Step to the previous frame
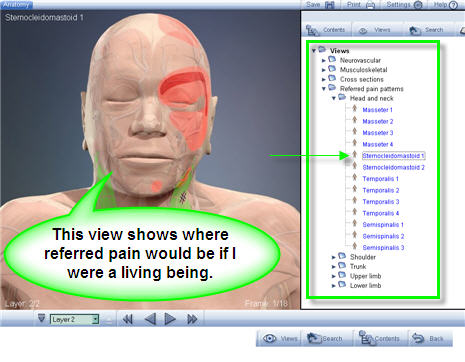The width and height of the screenshot is (465, 362). click(x=150, y=319)
